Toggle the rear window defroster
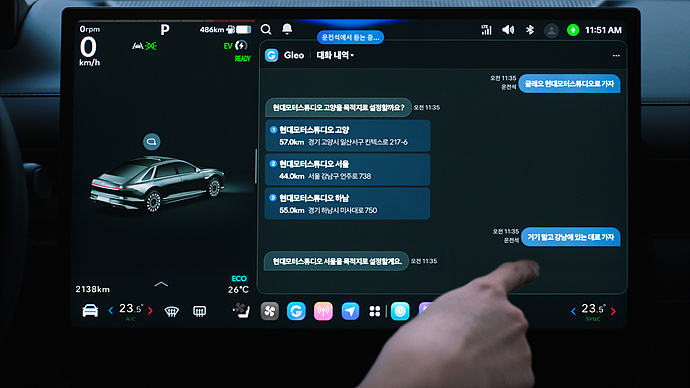 click(199, 311)
